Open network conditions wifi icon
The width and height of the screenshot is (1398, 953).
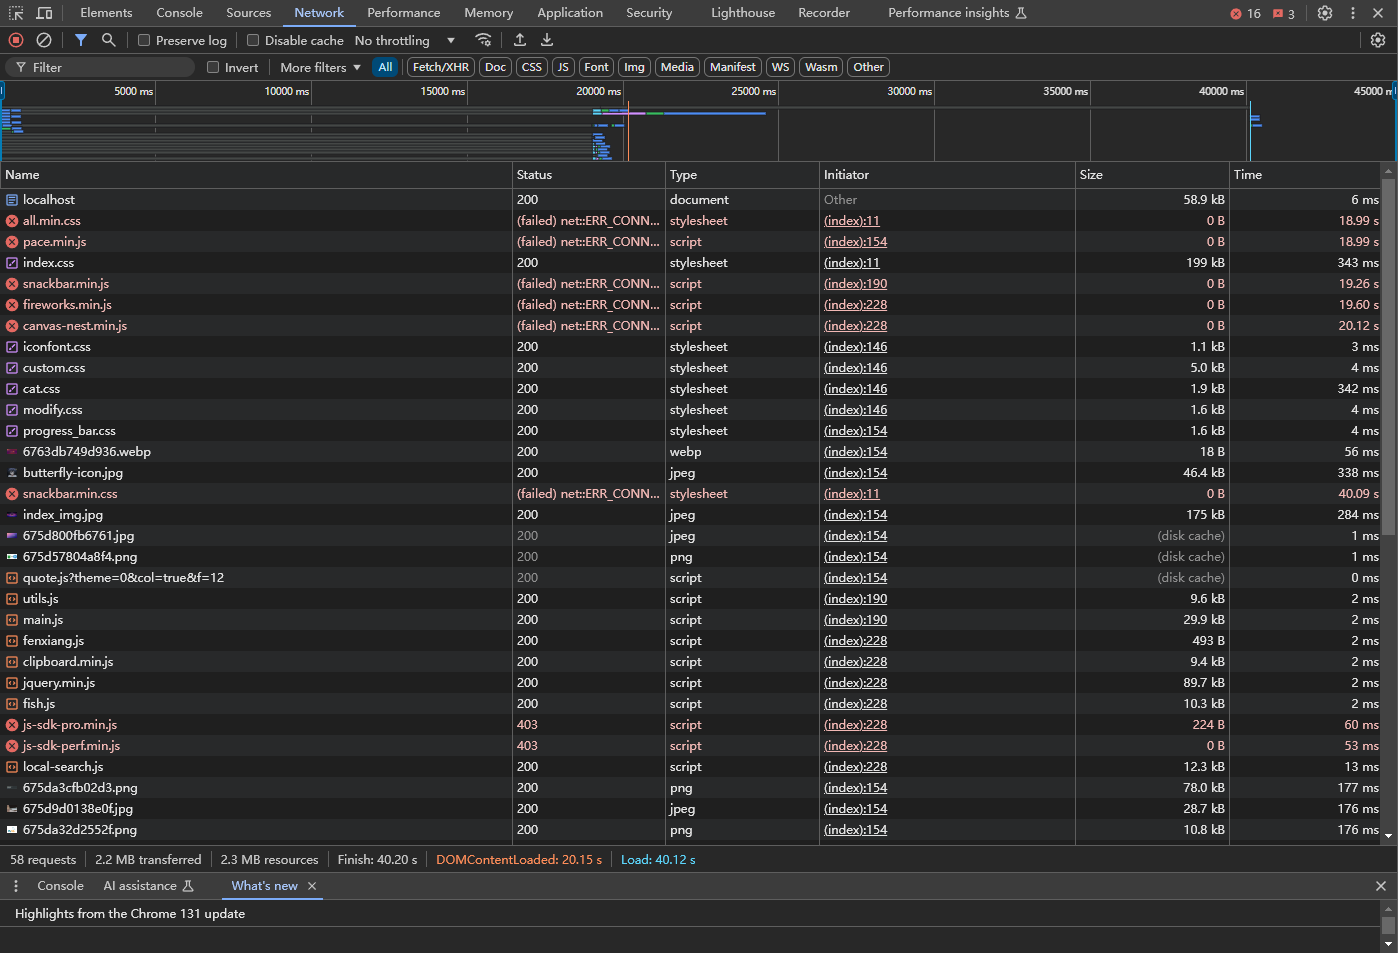coord(484,40)
